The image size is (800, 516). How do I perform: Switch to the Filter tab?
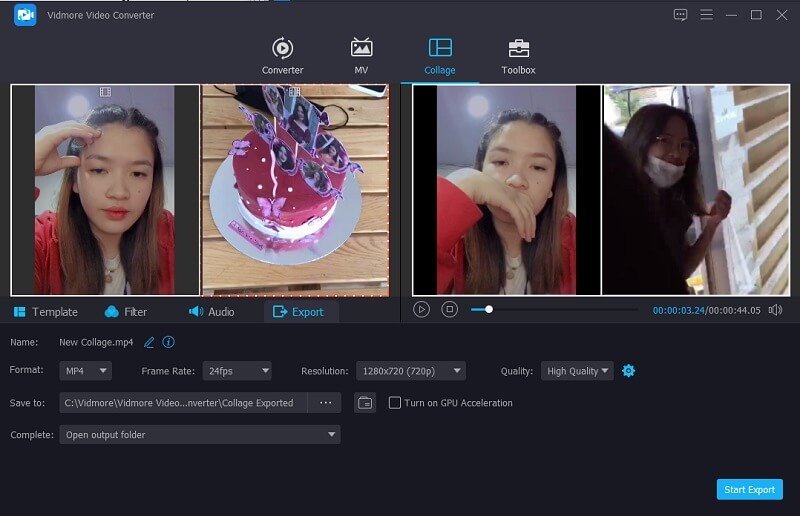[x=125, y=312]
